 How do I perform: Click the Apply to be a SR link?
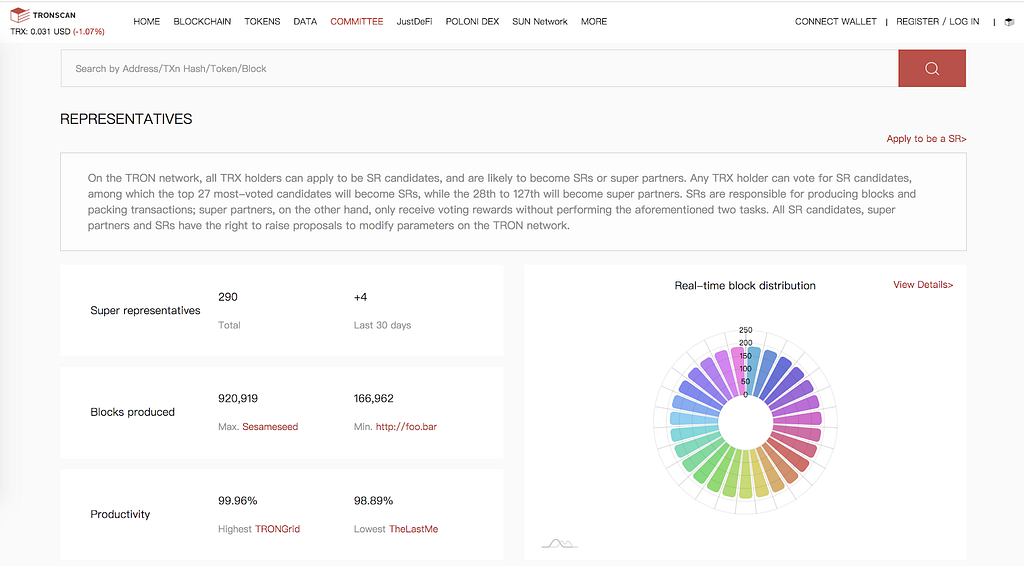[926, 138]
